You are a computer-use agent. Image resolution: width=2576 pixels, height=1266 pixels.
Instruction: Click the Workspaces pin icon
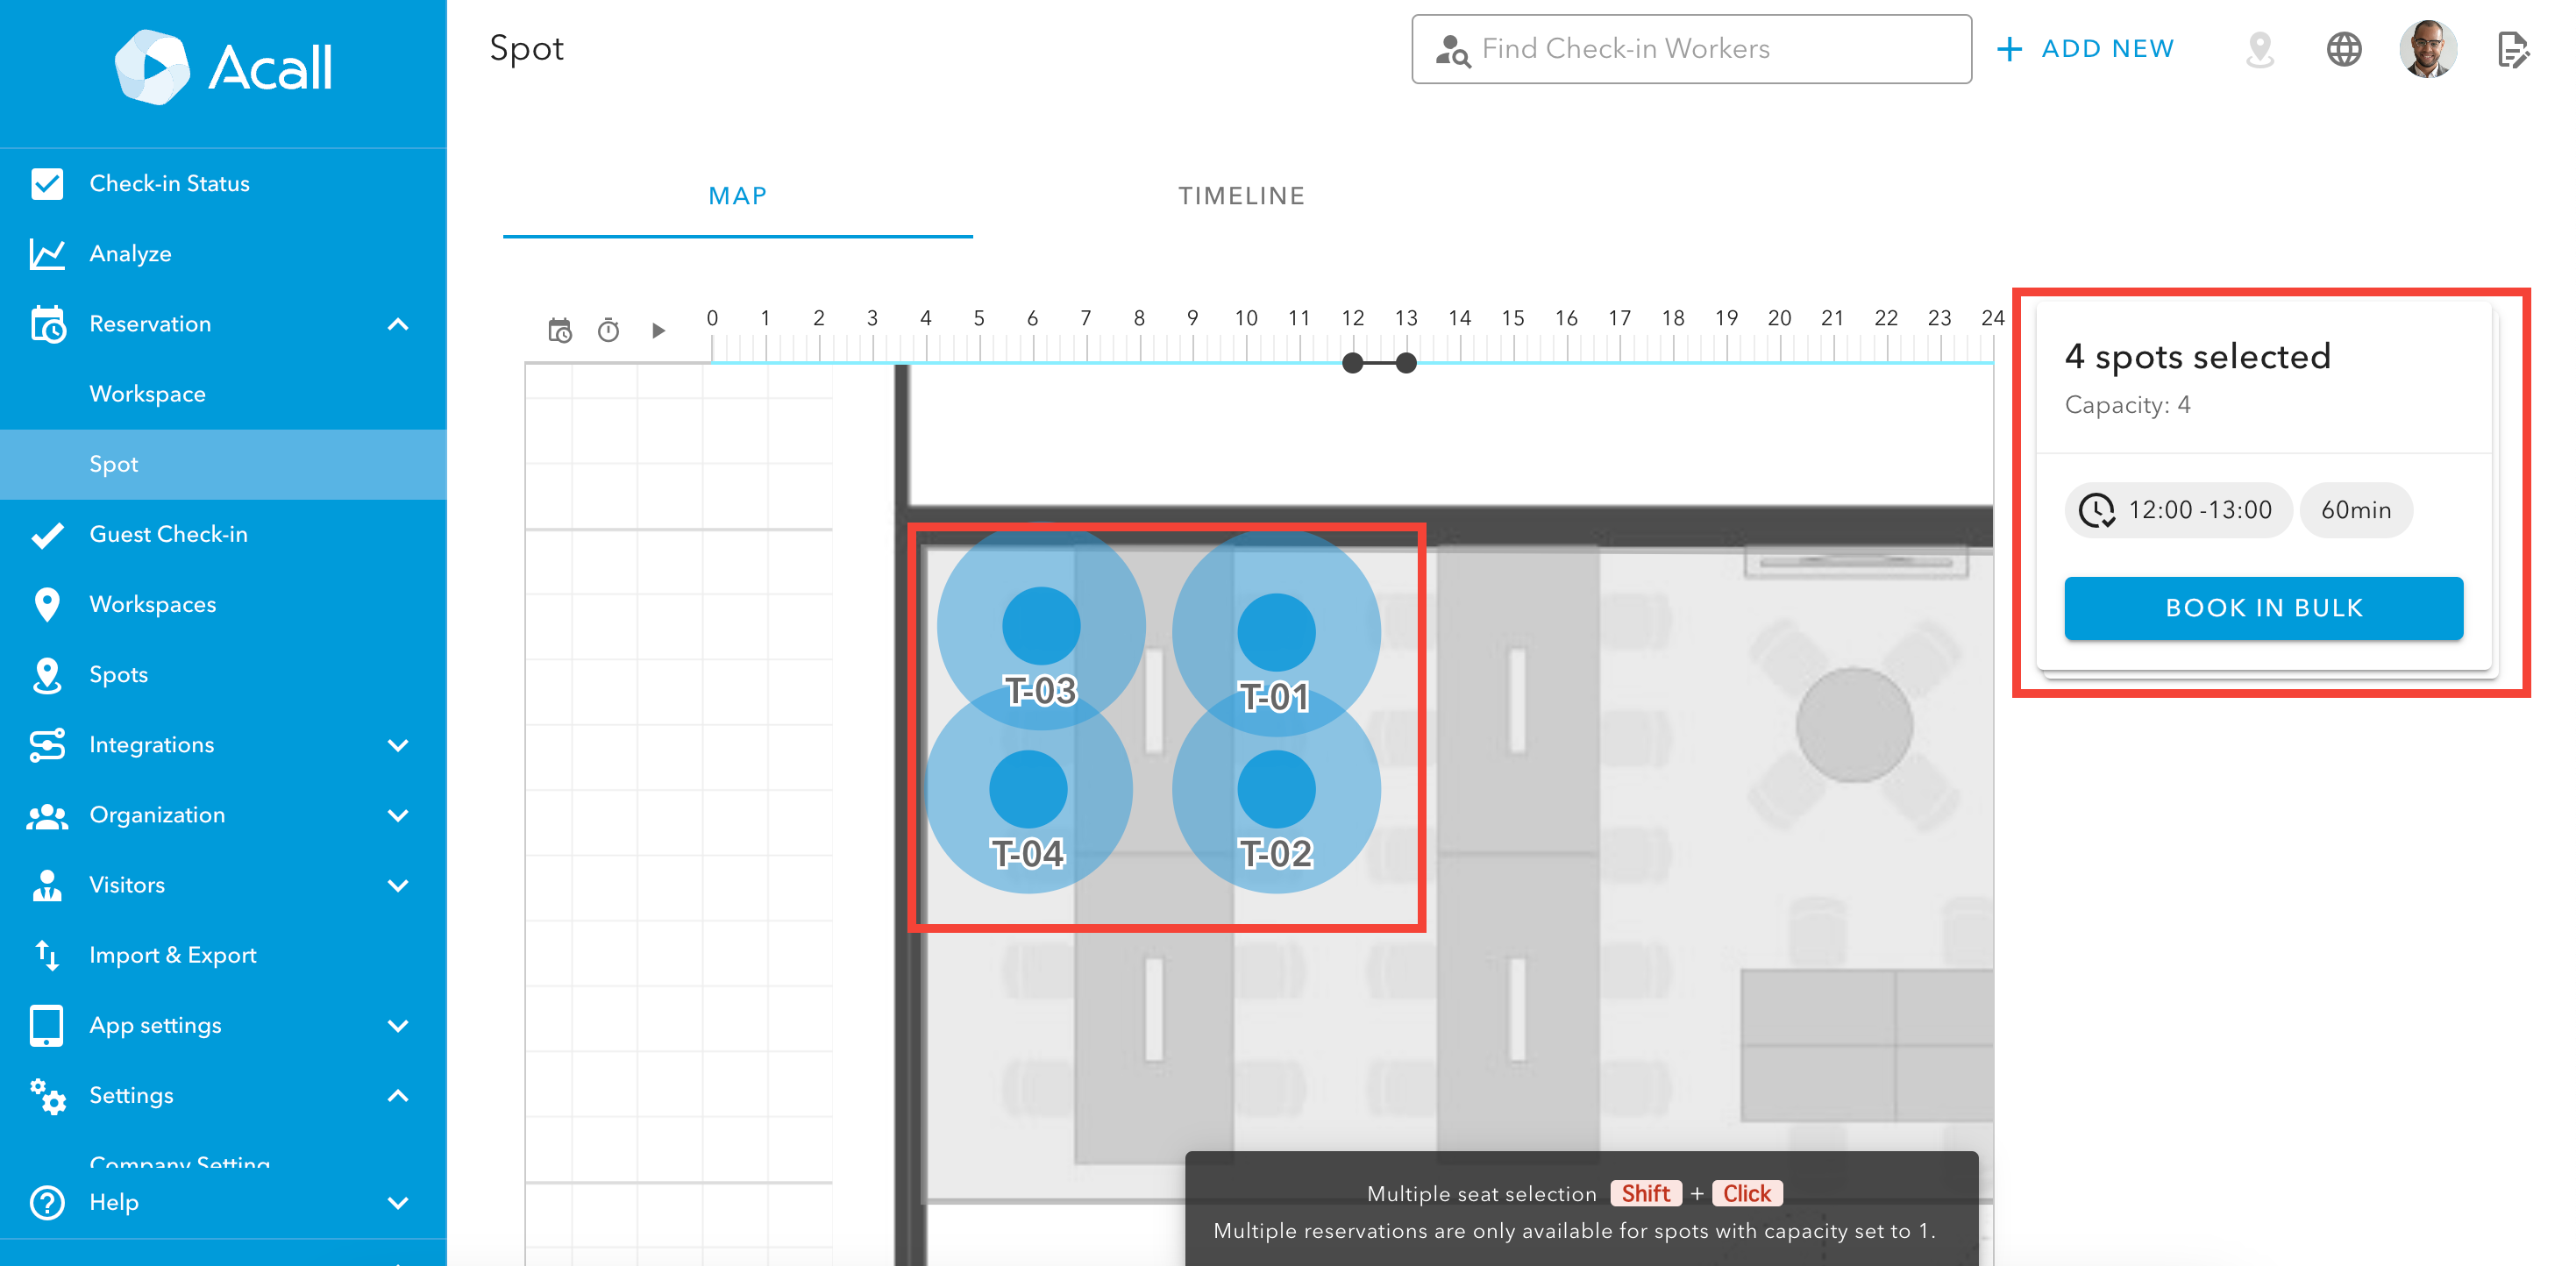click(47, 604)
